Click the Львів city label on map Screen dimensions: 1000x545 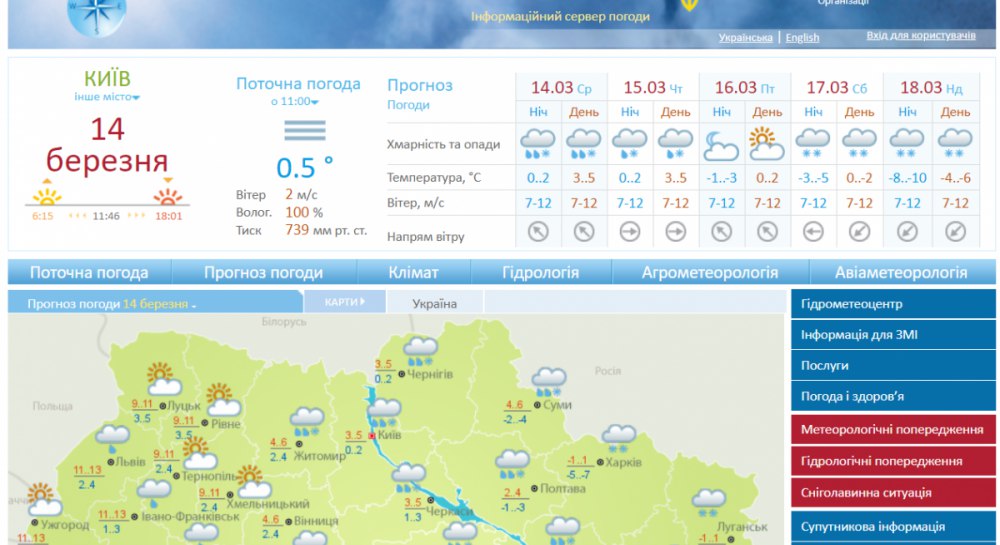click(x=130, y=462)
